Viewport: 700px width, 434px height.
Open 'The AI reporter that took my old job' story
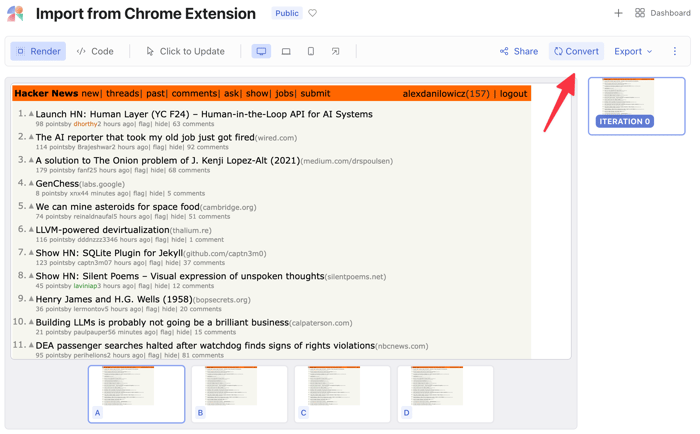click(x=145, y=137)
